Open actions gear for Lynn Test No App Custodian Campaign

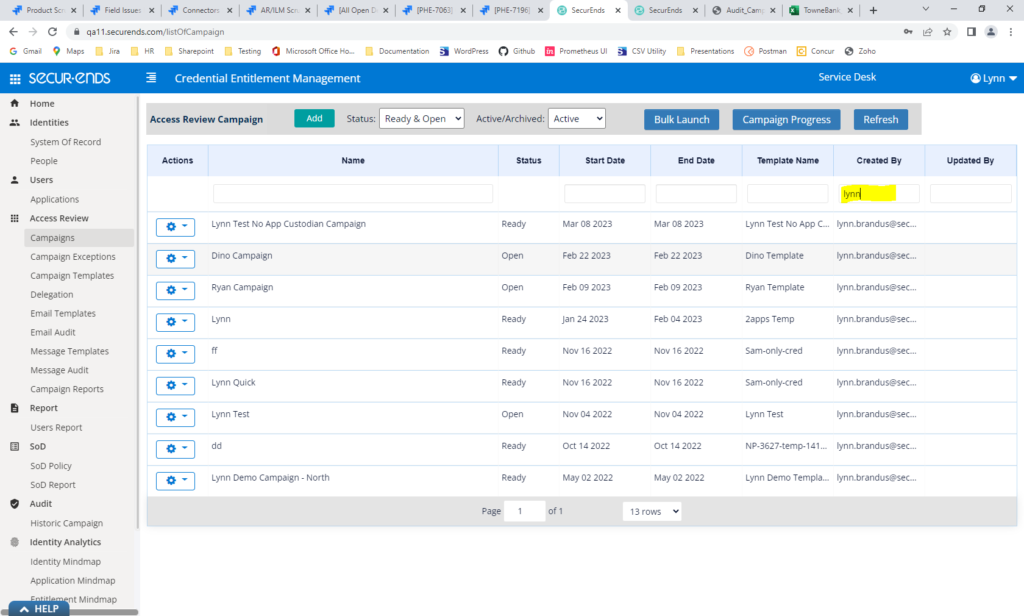[x=176, y=227]
